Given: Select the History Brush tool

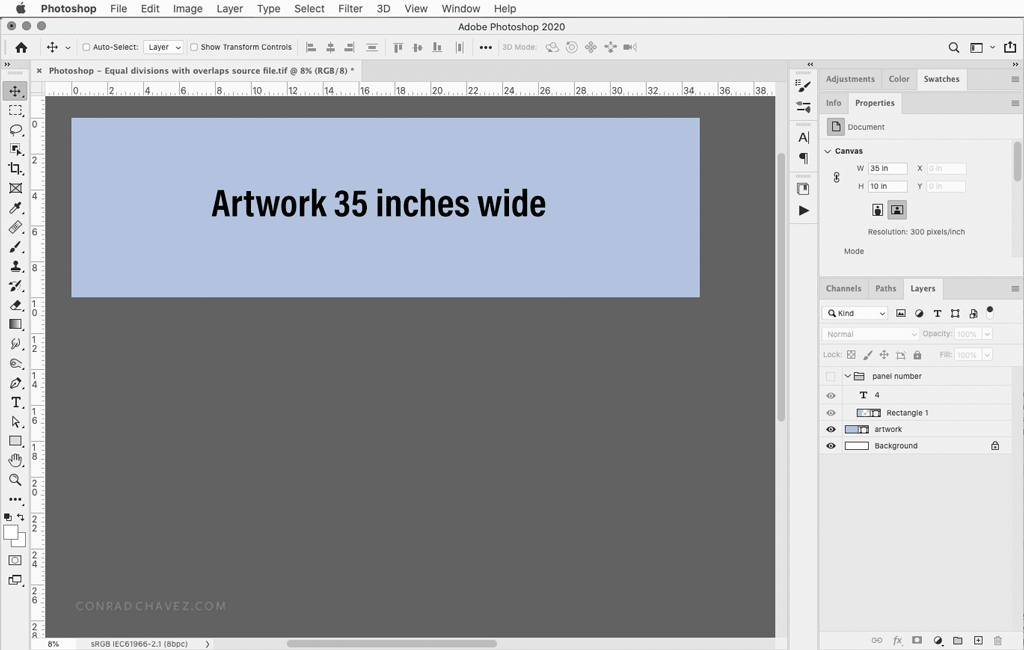Looking at the screenshot, I should coord(16,285).
